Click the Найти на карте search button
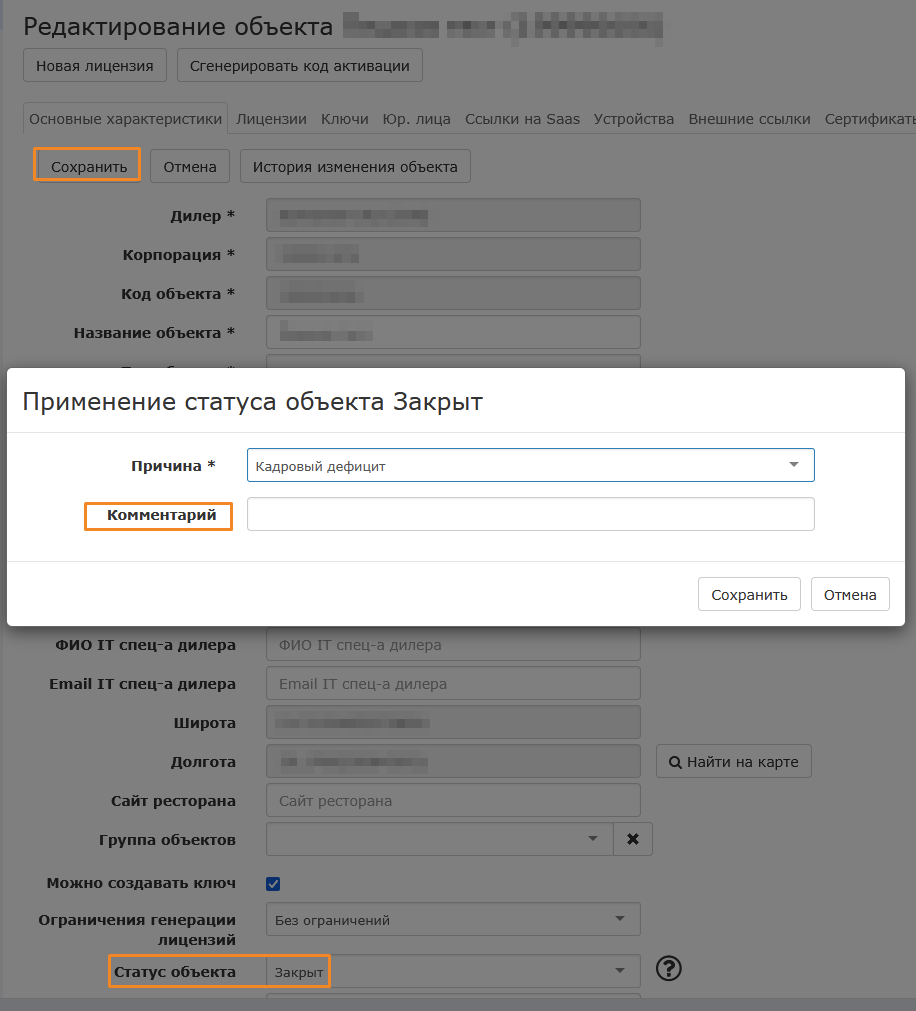 733,762
